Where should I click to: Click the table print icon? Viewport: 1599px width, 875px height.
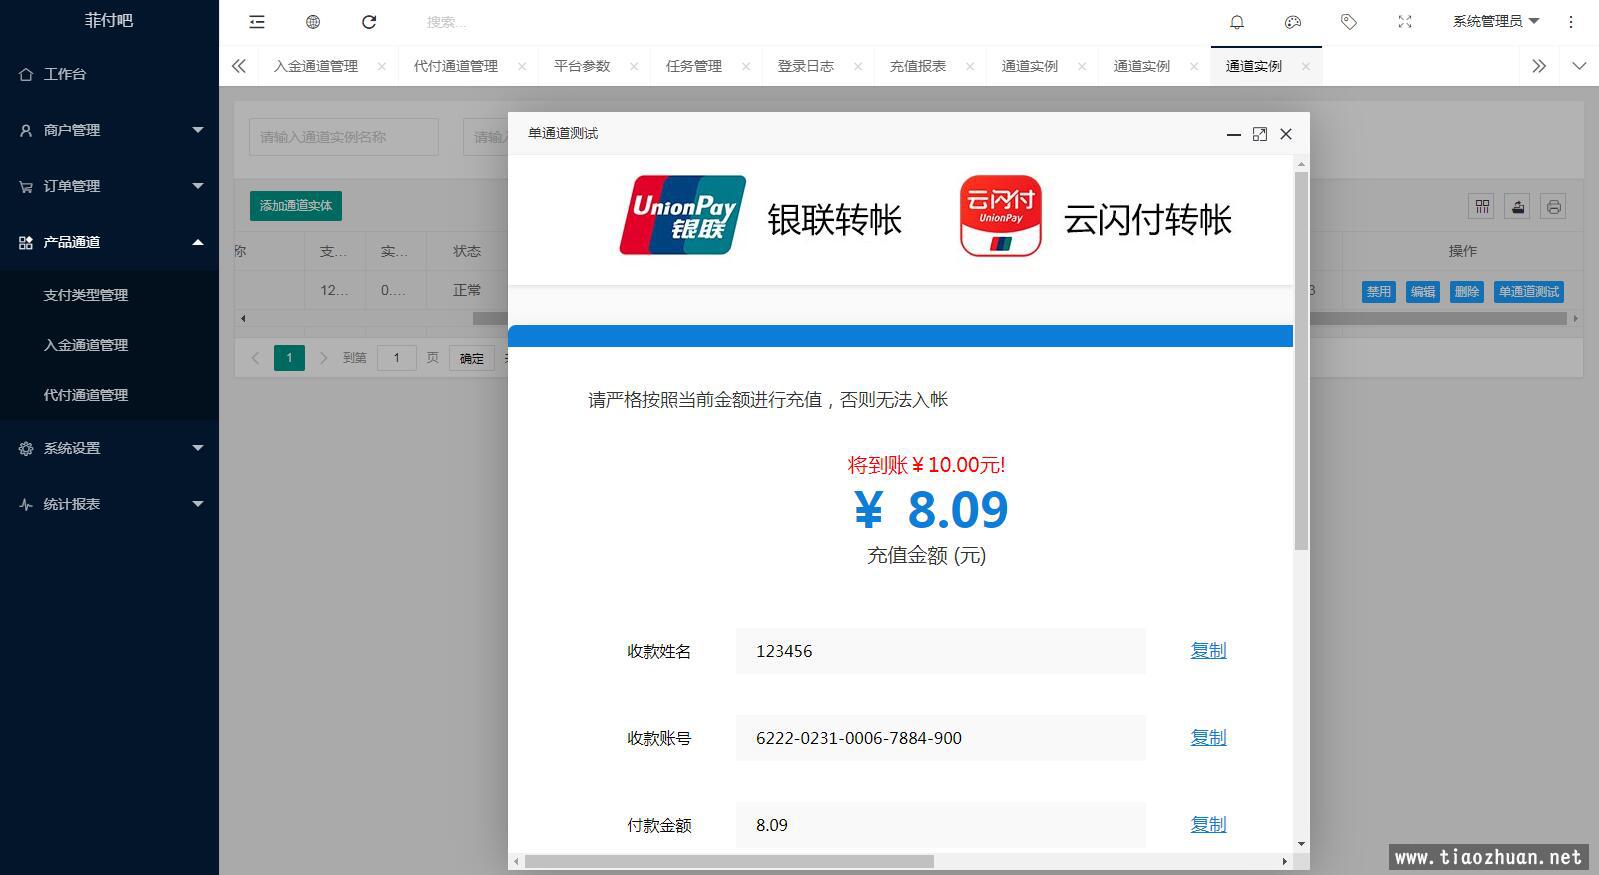1553,206
